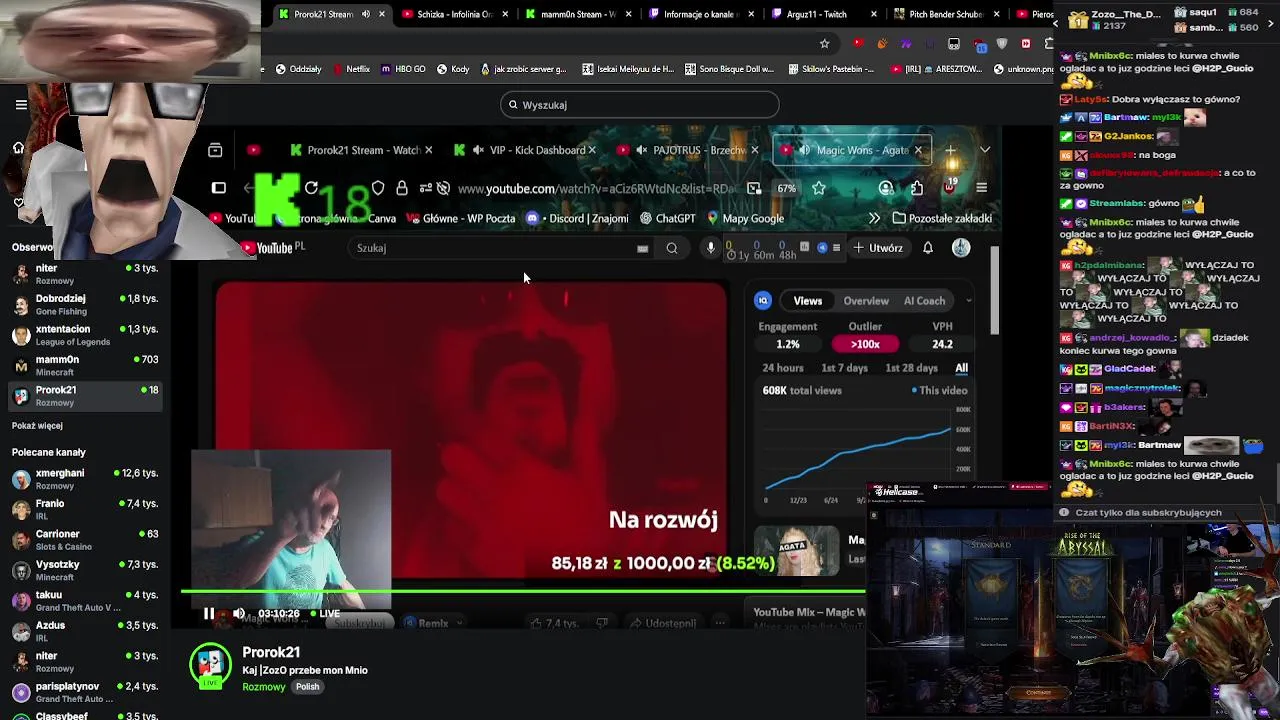The width and height of the screenshot is (1280, 720).
Task: Open the Mapy Google bookmark
Action: 745,218
